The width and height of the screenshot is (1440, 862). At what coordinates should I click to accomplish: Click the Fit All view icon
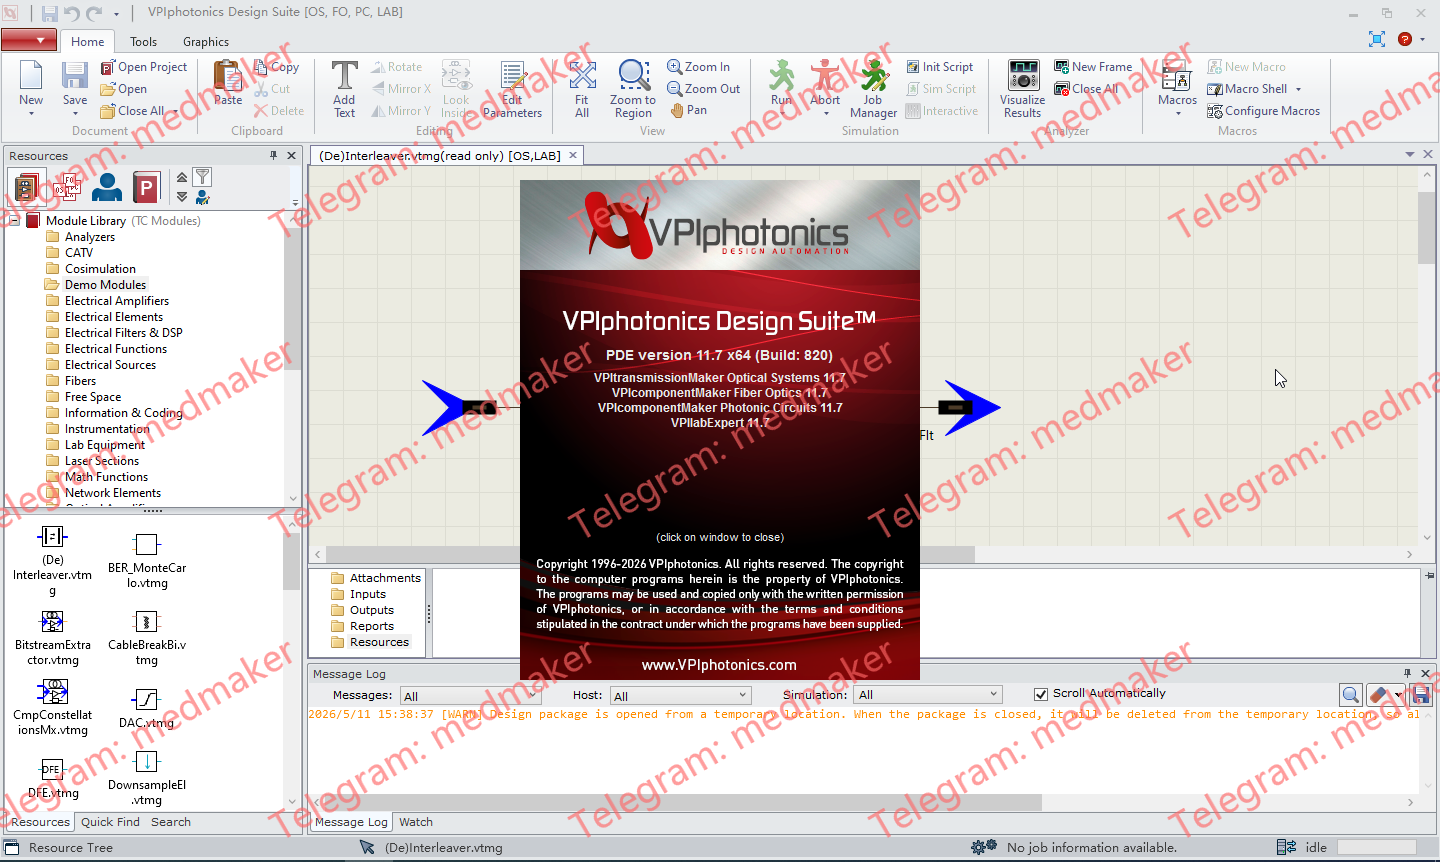[582, 76]
